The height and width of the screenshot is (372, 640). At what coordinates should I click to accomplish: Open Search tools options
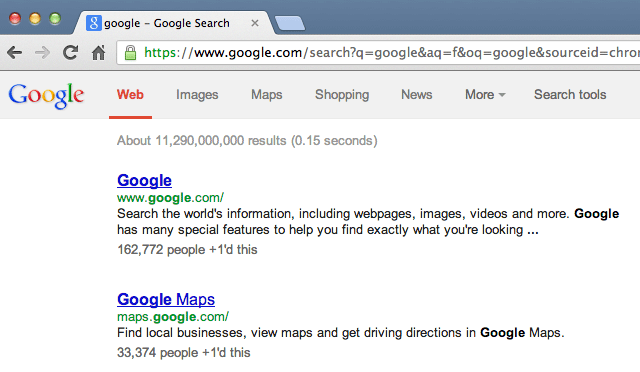570,95
